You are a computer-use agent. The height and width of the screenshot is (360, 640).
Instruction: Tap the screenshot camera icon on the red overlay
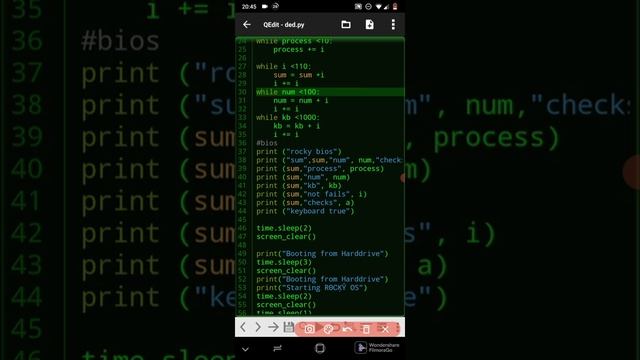(309, 329)
